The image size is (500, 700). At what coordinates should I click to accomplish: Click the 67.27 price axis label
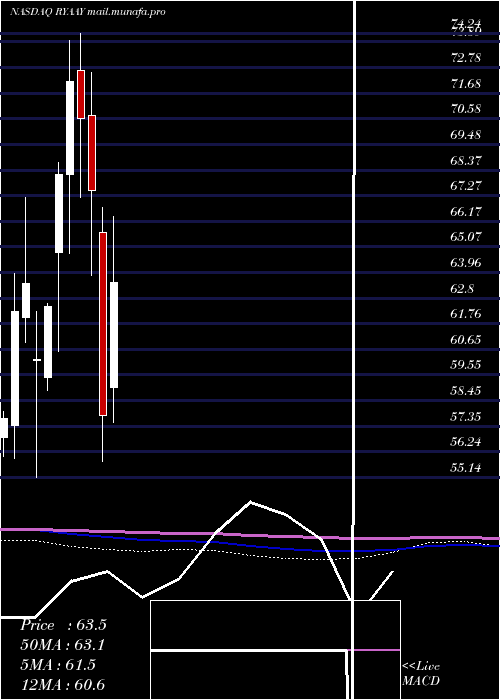tap(466, 186)
